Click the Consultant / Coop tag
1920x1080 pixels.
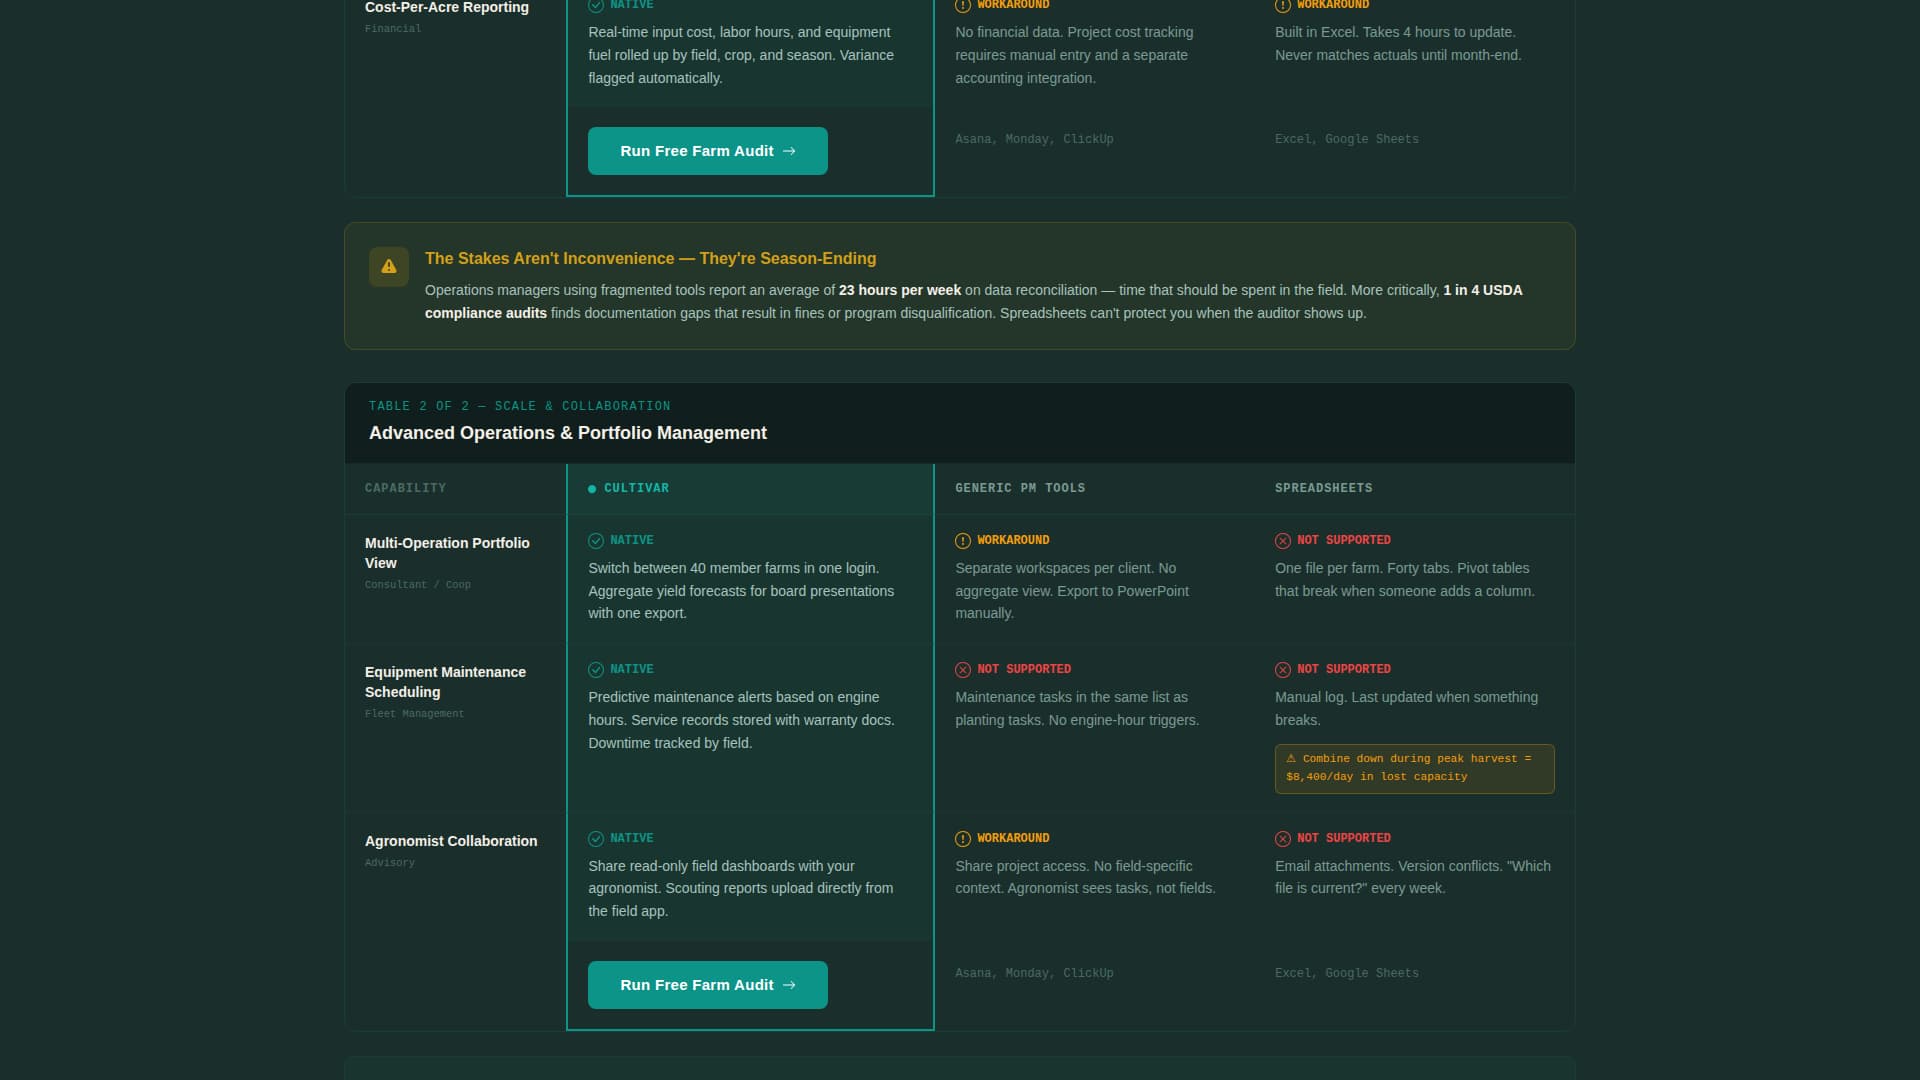pos(417,585)
